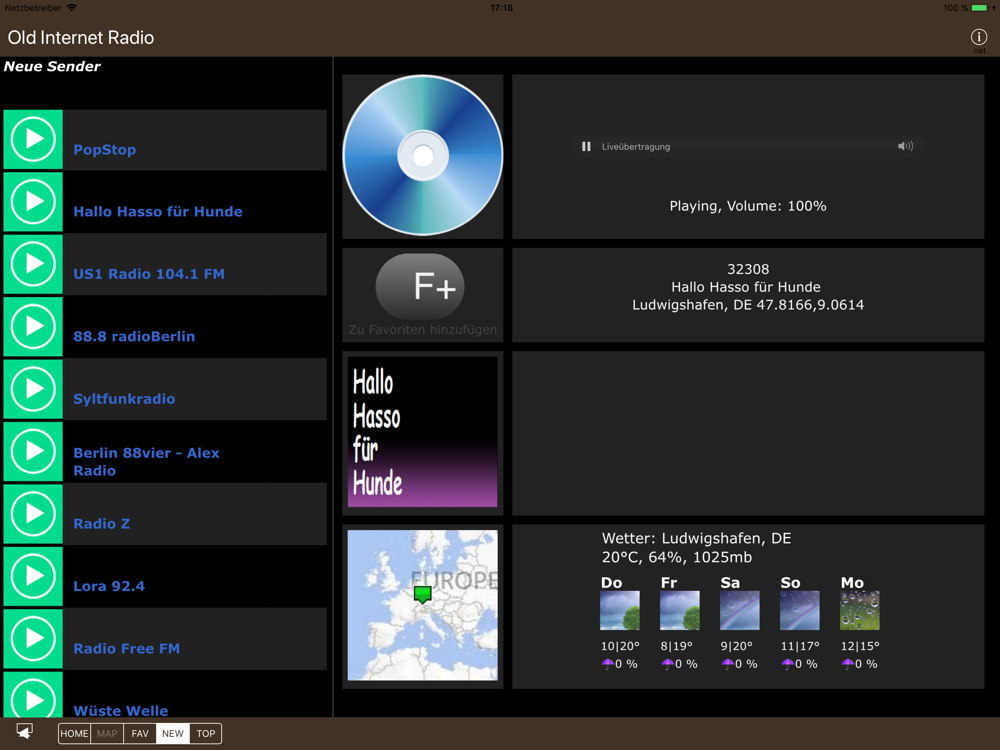This screenshot has width=1000, height=750.
Task: Click the 20°C, 64%, 1025mb weather reading
Action: (x=677, y=557)
